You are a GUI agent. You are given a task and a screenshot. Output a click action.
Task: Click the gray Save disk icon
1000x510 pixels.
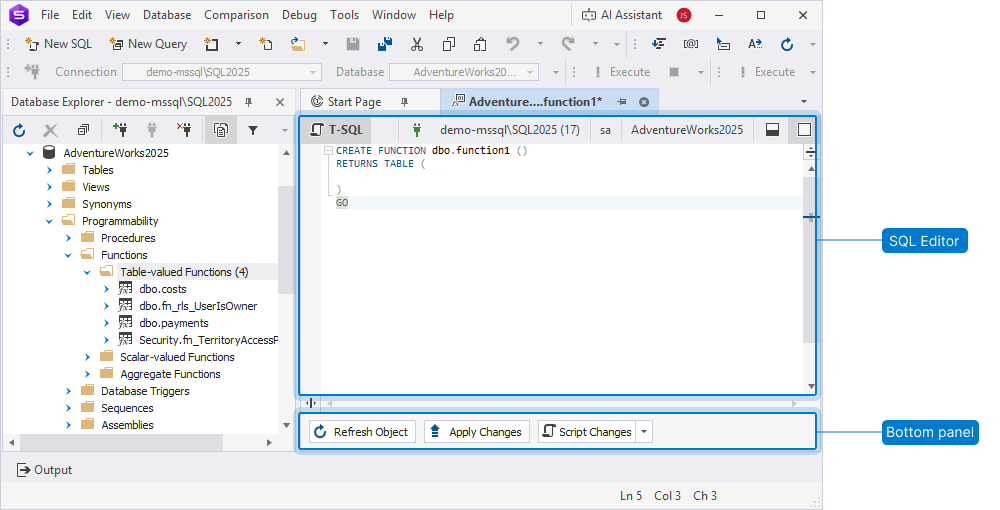click(353, 44)
